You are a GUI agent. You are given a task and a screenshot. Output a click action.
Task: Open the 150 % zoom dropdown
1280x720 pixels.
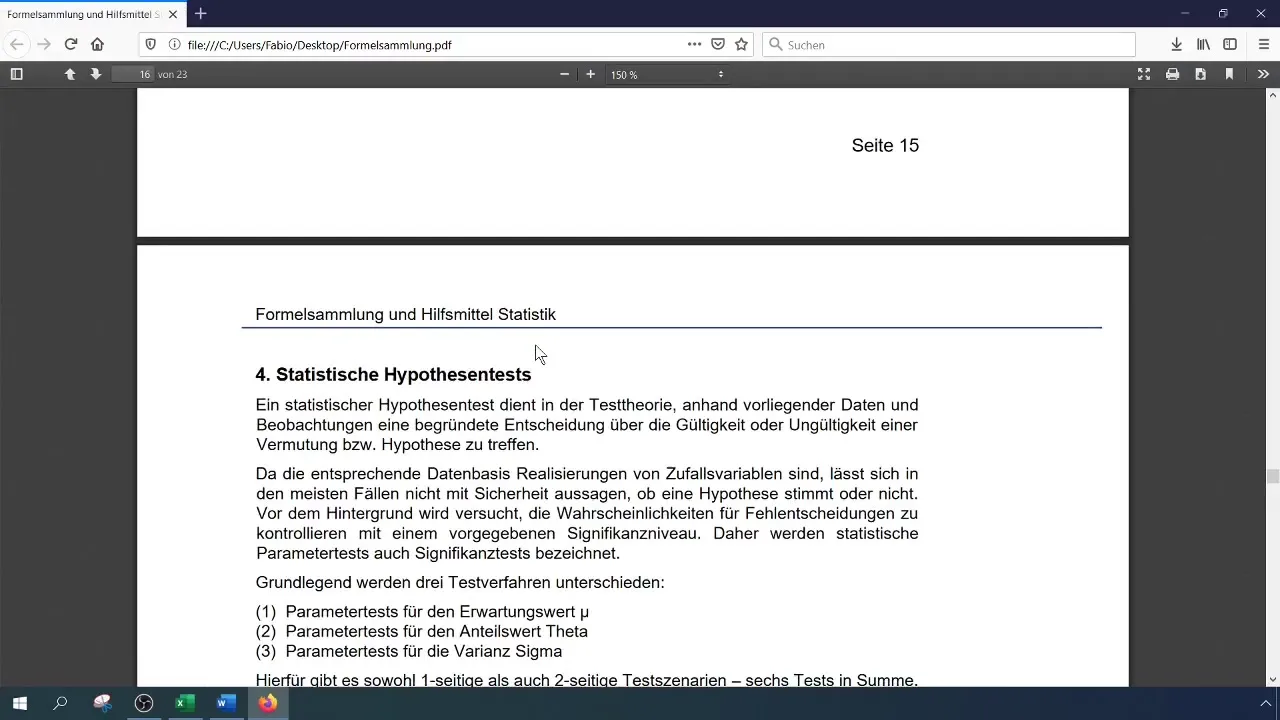[667, 74]
